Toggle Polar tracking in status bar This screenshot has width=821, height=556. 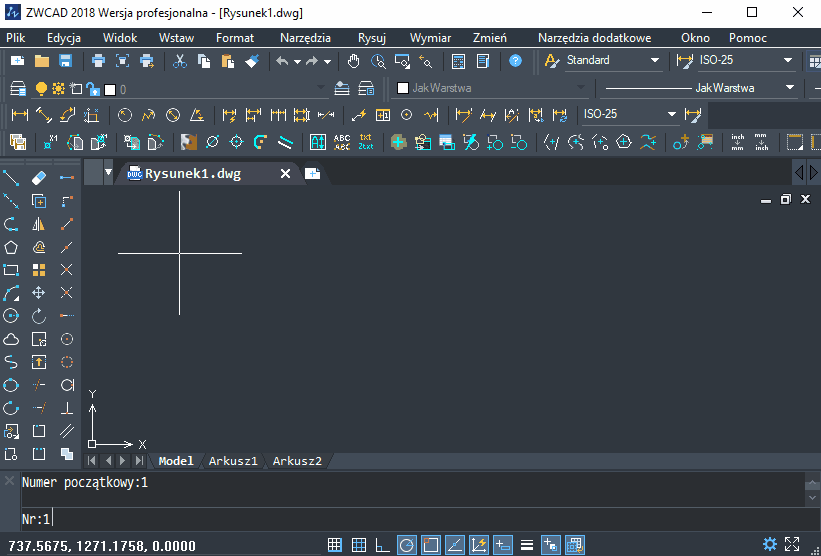coord(407,545)
